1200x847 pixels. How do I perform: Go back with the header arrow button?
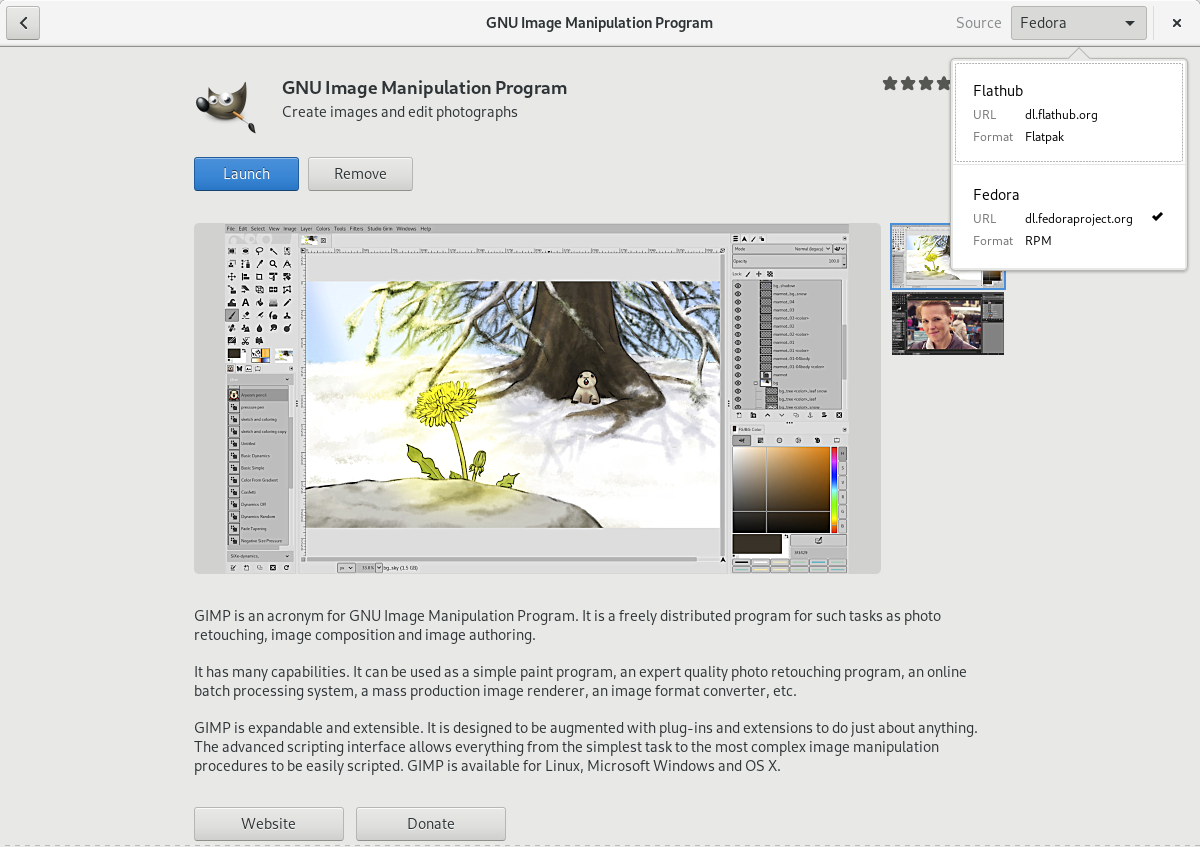[x=23, y=23]
